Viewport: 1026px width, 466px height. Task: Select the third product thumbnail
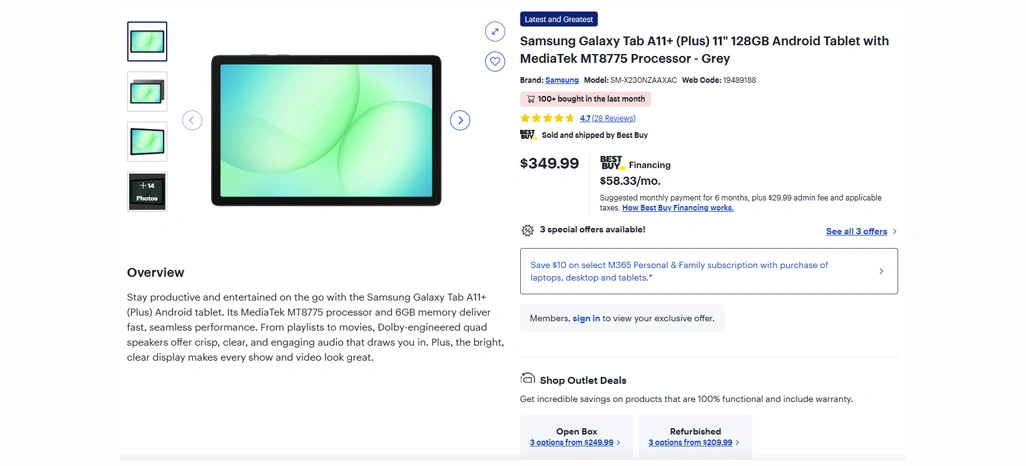click(147, 142)
